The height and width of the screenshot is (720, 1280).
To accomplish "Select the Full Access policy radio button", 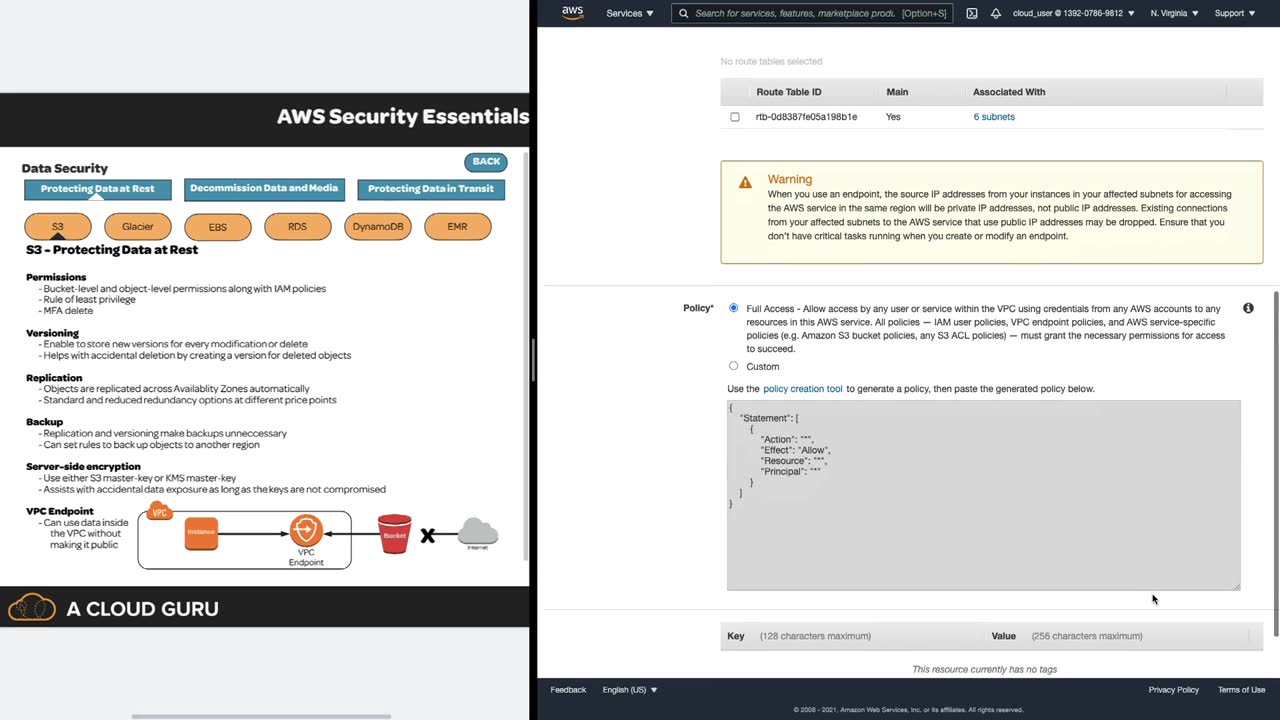I will click(734, 308).
